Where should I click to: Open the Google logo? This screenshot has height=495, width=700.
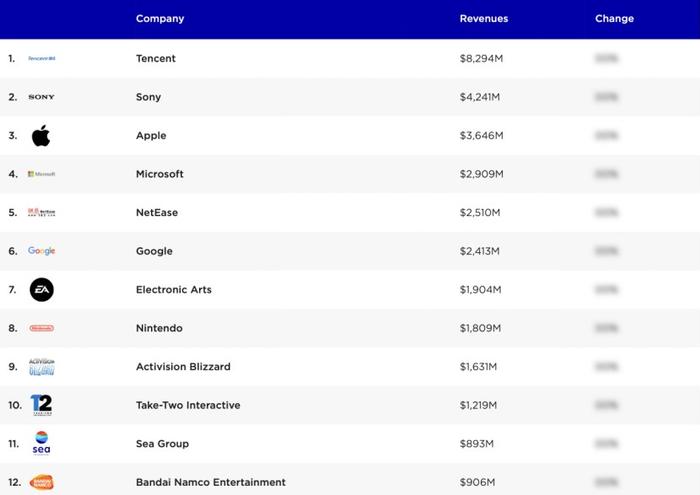click(42, 251)
